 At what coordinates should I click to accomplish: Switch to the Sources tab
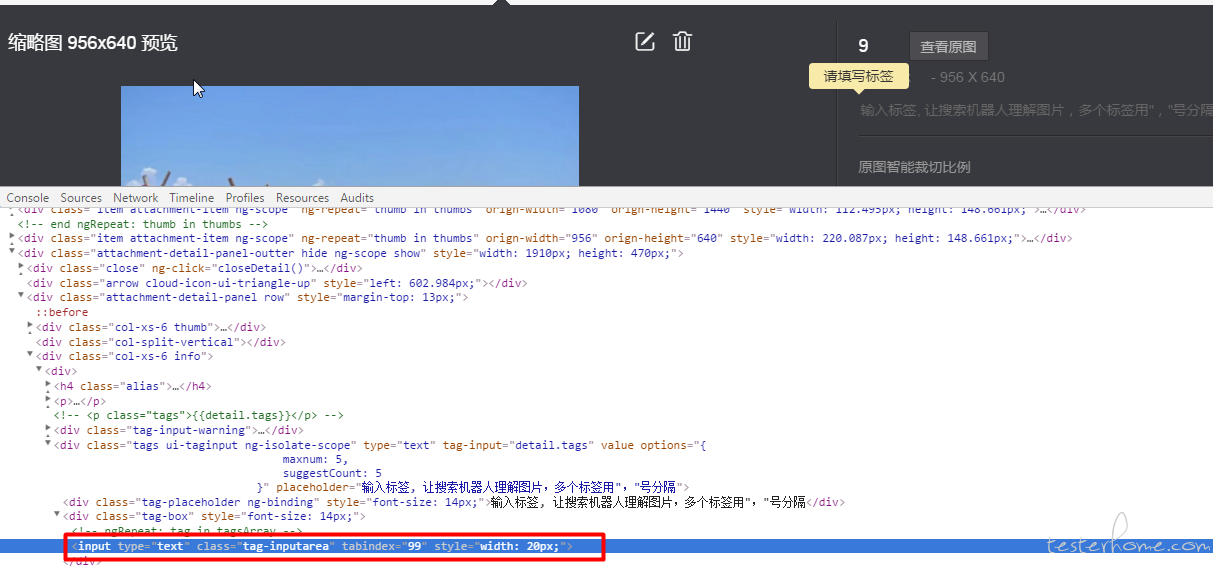pyautogui.click(x=81, y=198)
